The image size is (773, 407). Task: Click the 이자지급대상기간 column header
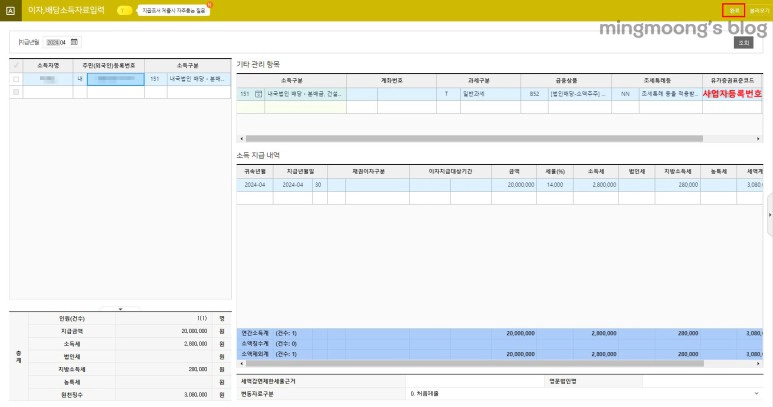(451, 171)
